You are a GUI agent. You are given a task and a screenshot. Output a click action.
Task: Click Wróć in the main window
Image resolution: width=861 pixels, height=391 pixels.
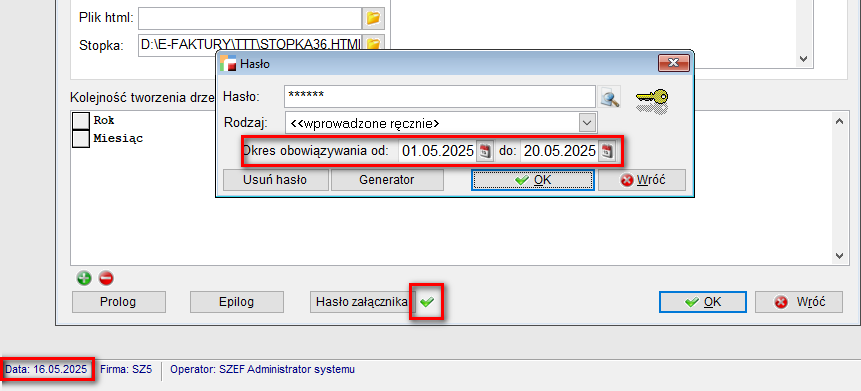(799, 302)
